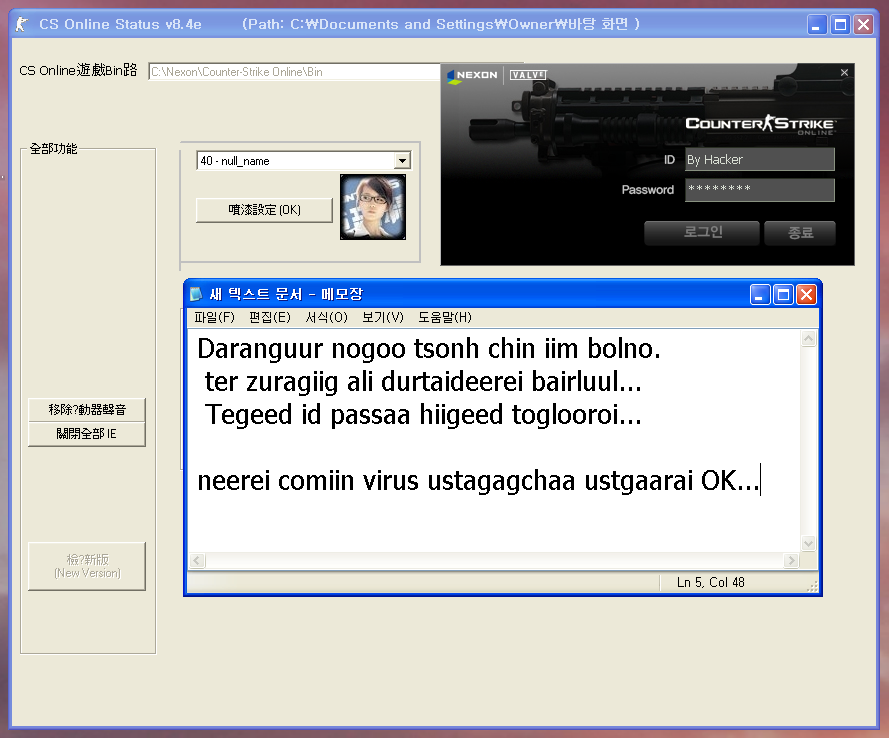The image size is (889, 738).
Task: Click Notepad vertical scrollbar up arrow
Action: [x=808, y=339]
